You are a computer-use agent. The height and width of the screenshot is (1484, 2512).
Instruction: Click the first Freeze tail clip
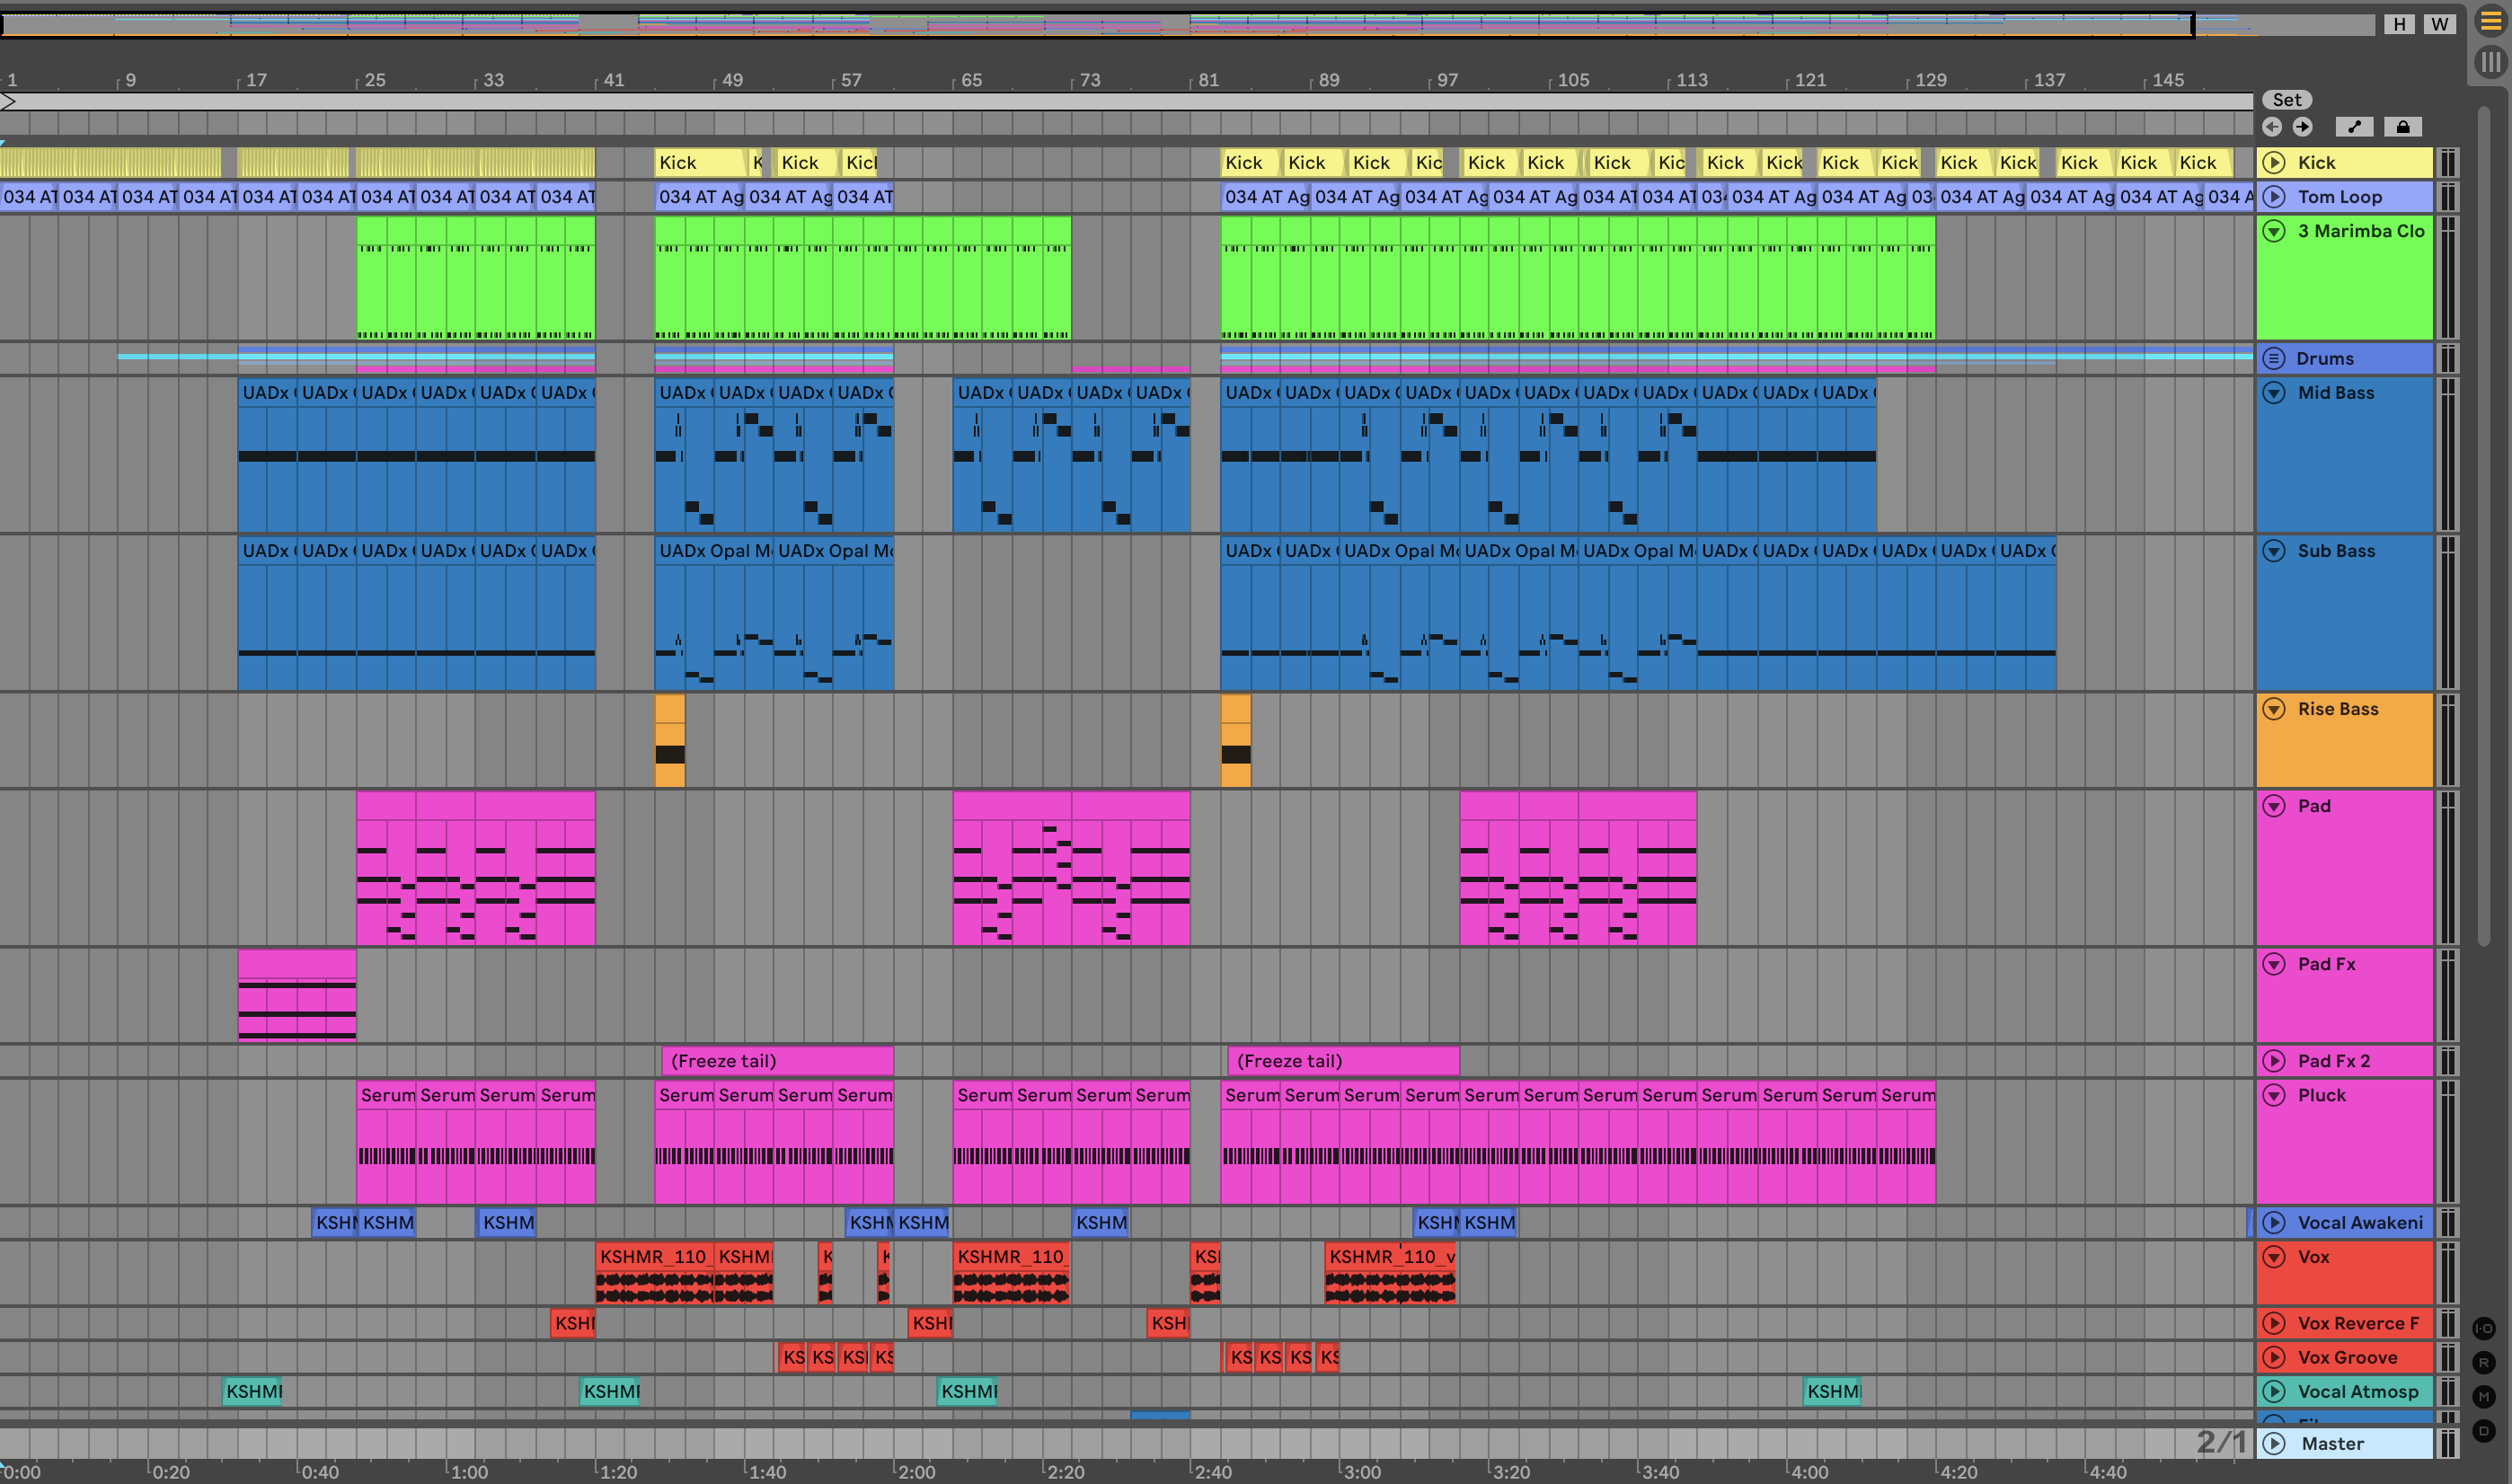776,1061
